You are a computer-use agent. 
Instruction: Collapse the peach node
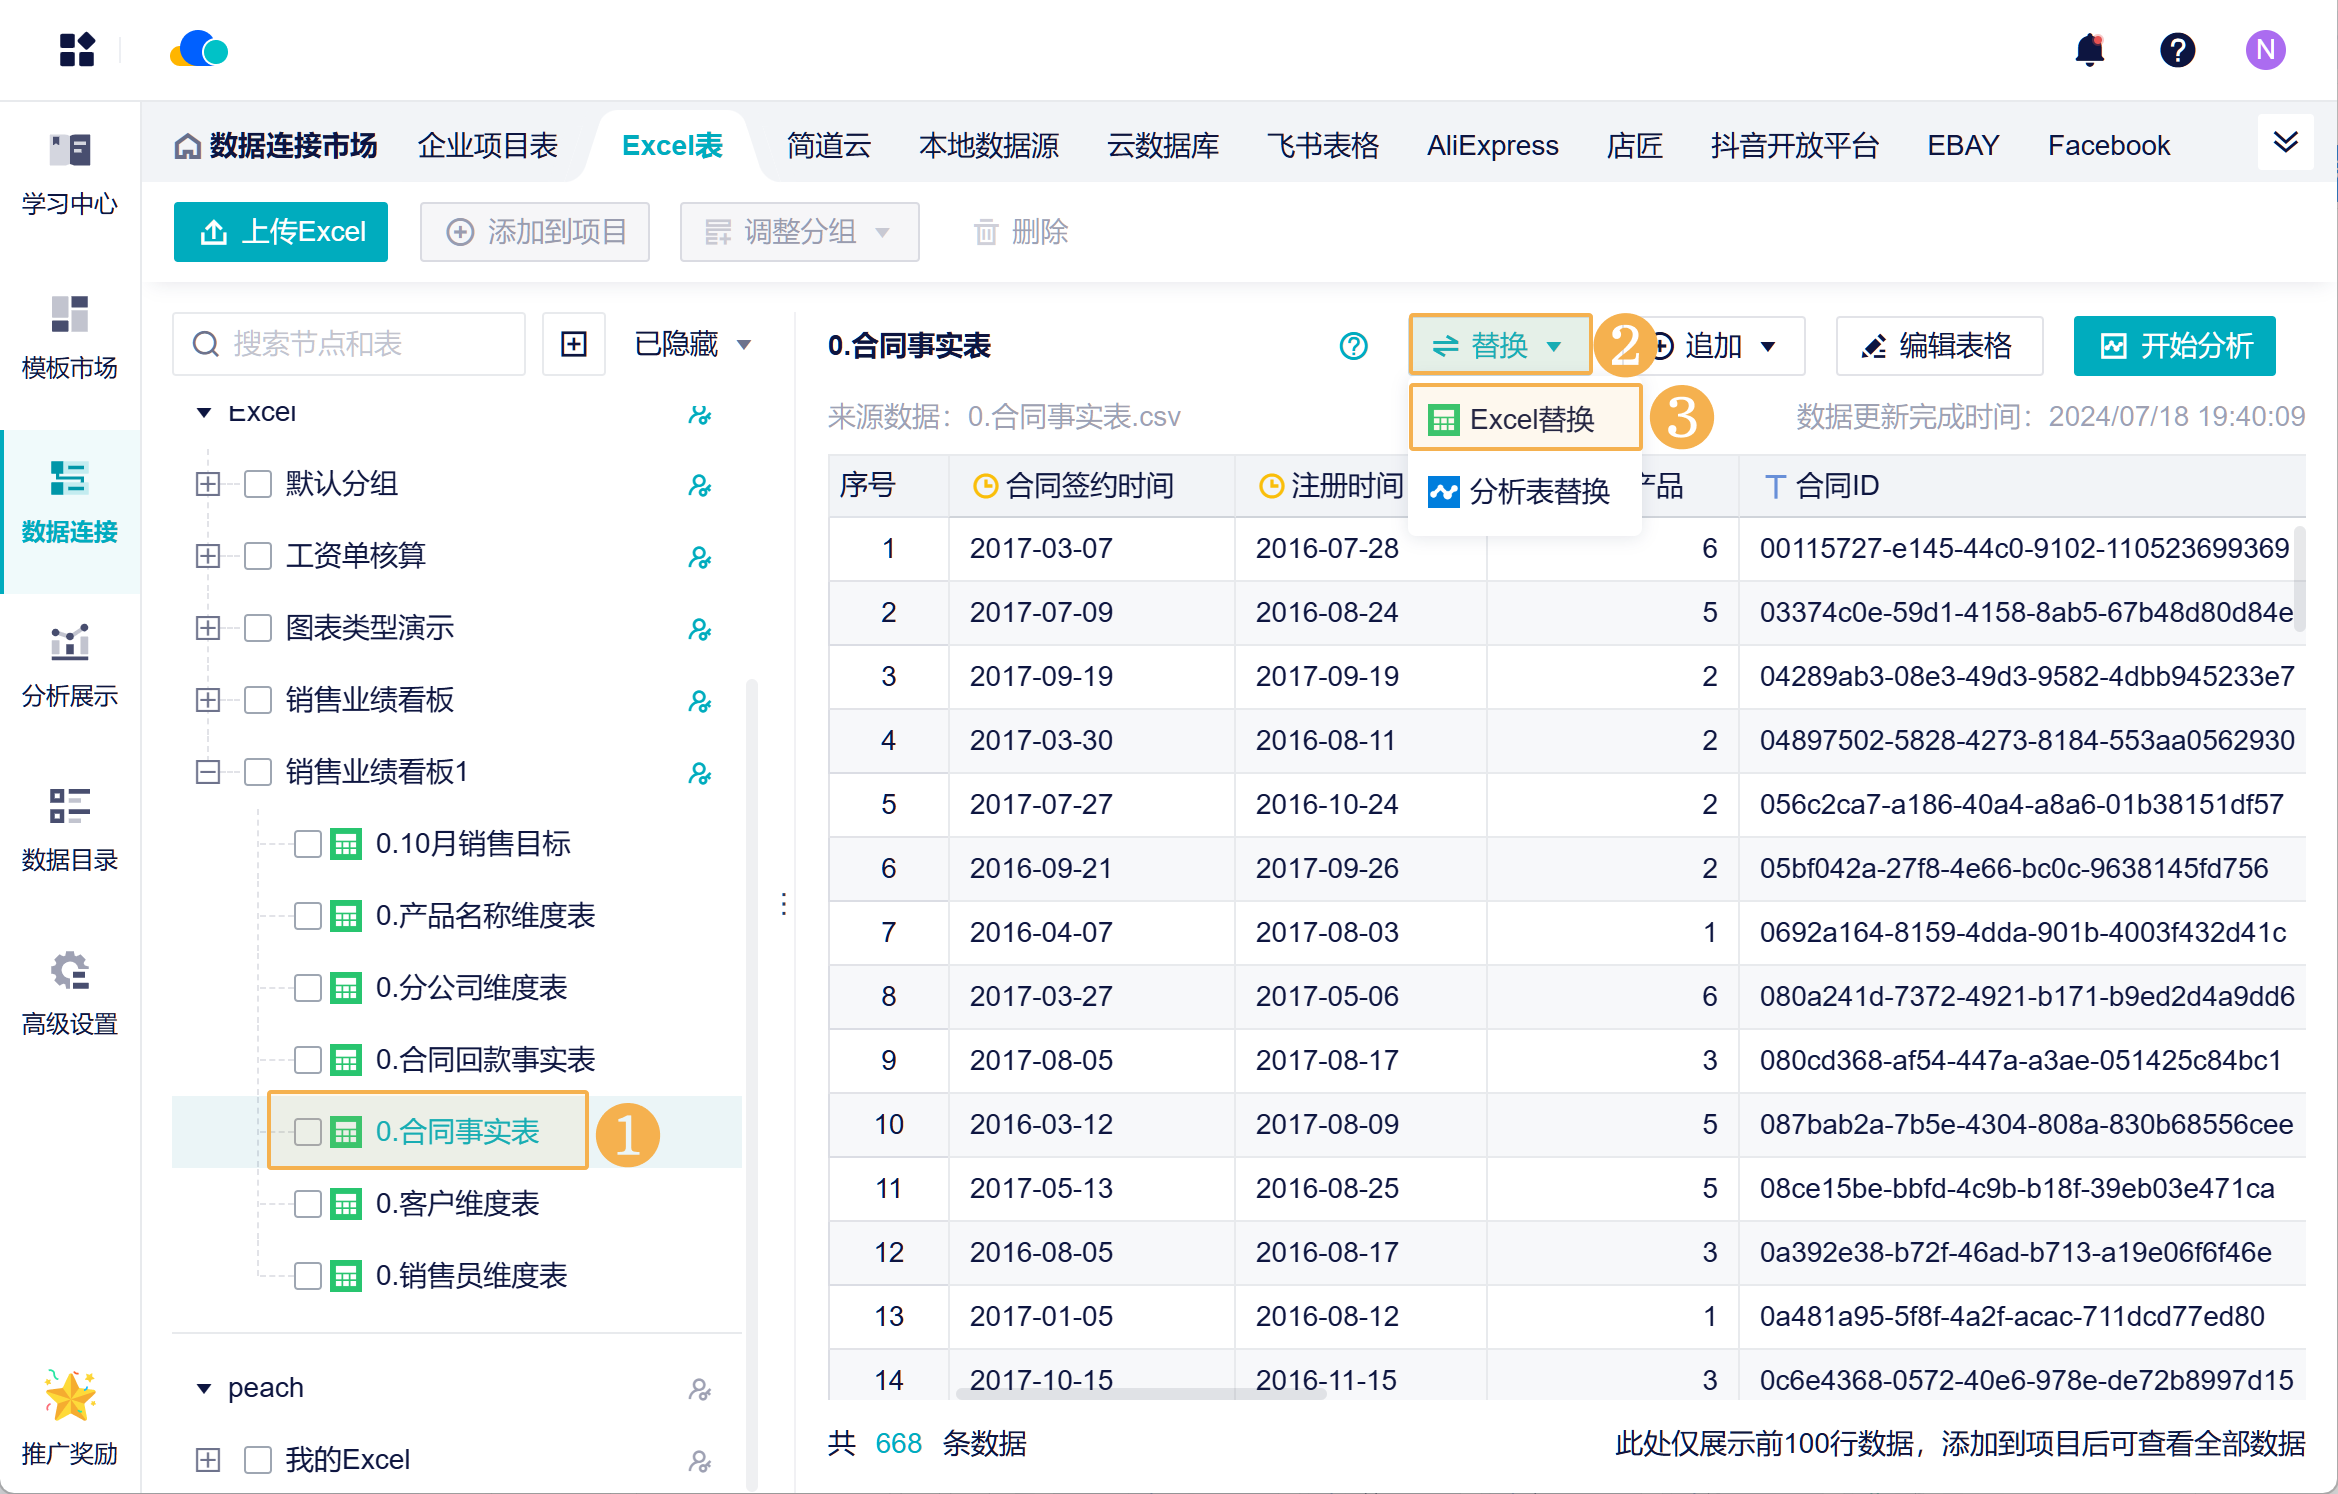point(204,1388)
